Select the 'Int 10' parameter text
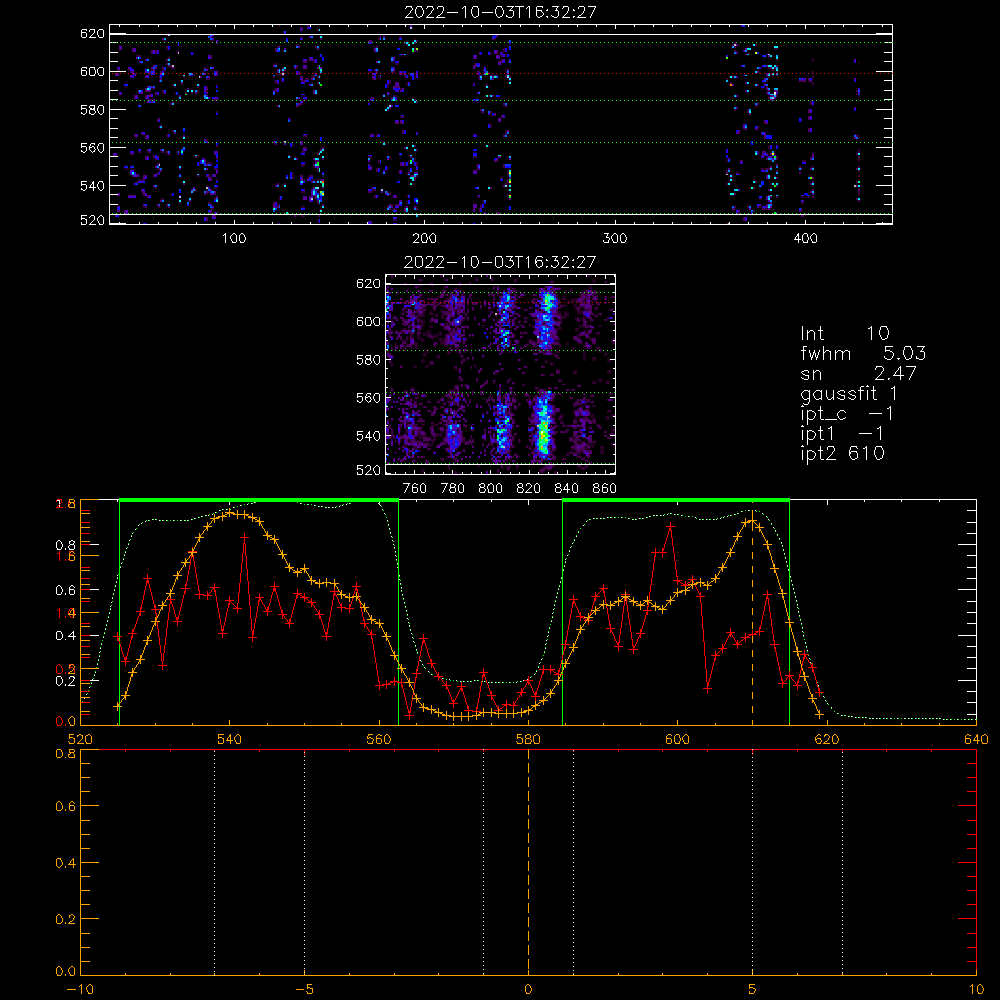 click(x=844, y=333)
